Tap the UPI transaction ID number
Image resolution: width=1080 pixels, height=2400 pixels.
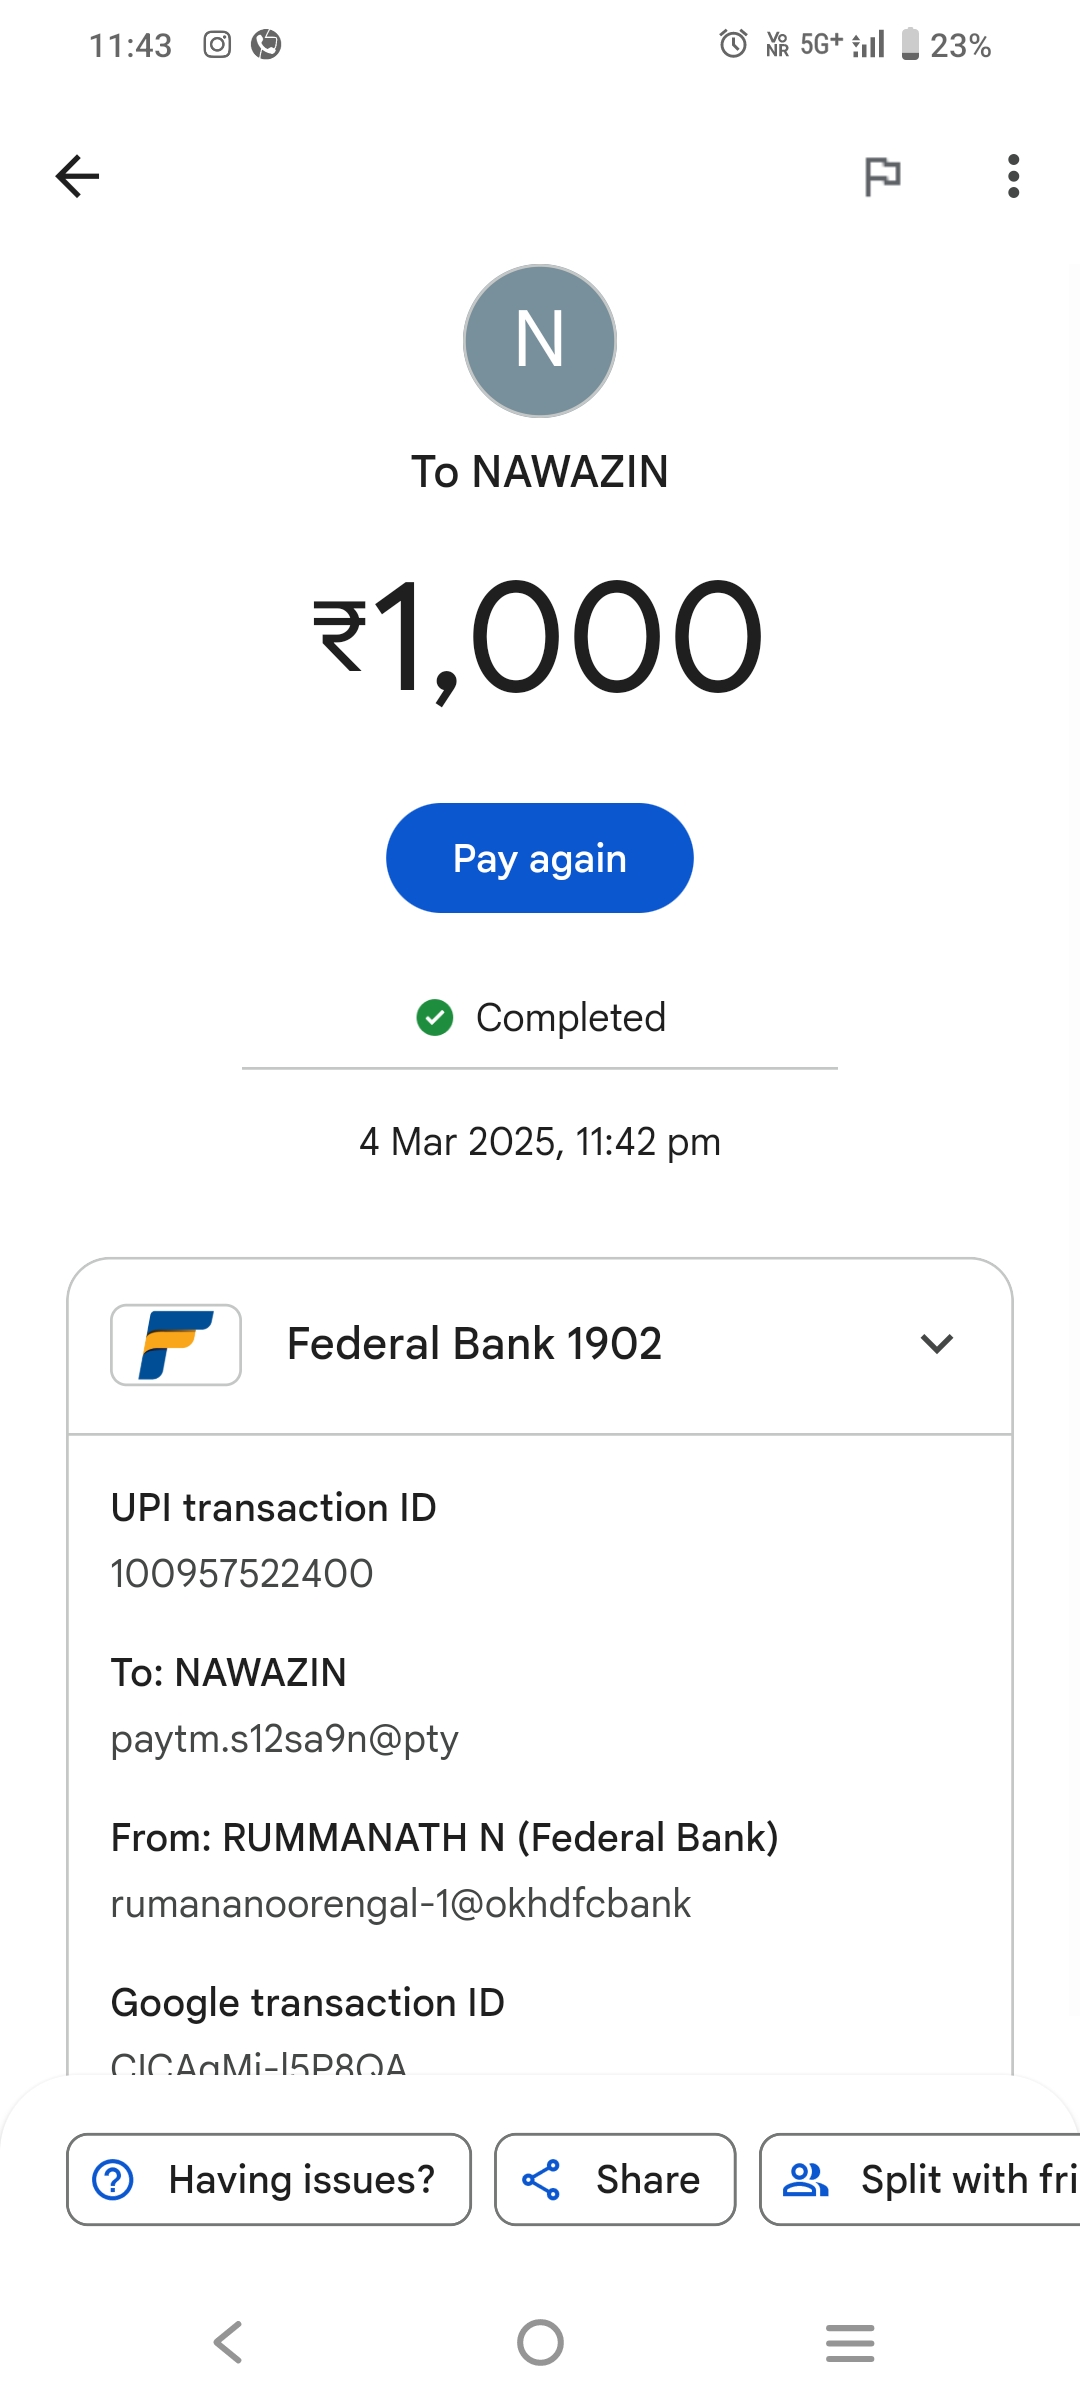(x=242, y=1574)
